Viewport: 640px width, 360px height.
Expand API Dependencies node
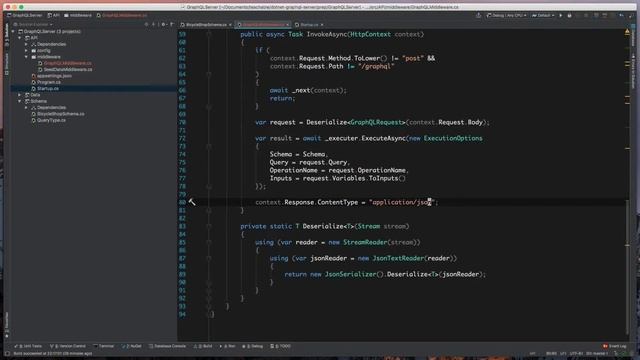26,44
